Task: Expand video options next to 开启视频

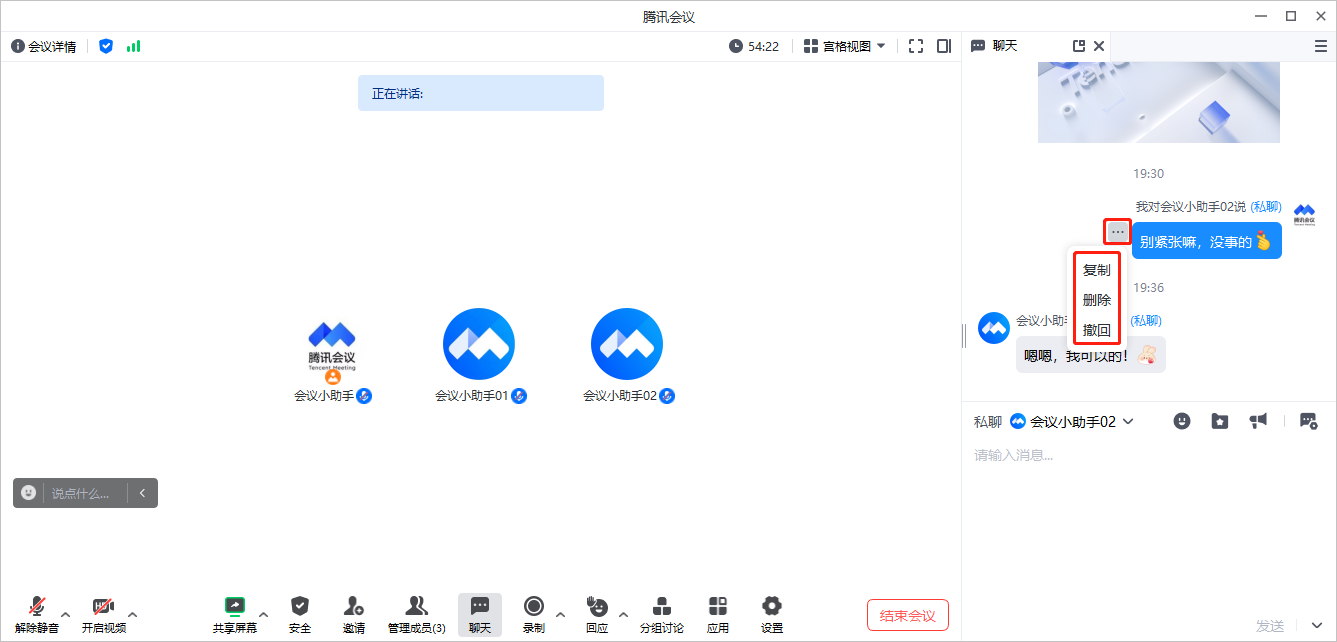Action: pos(133,614)
